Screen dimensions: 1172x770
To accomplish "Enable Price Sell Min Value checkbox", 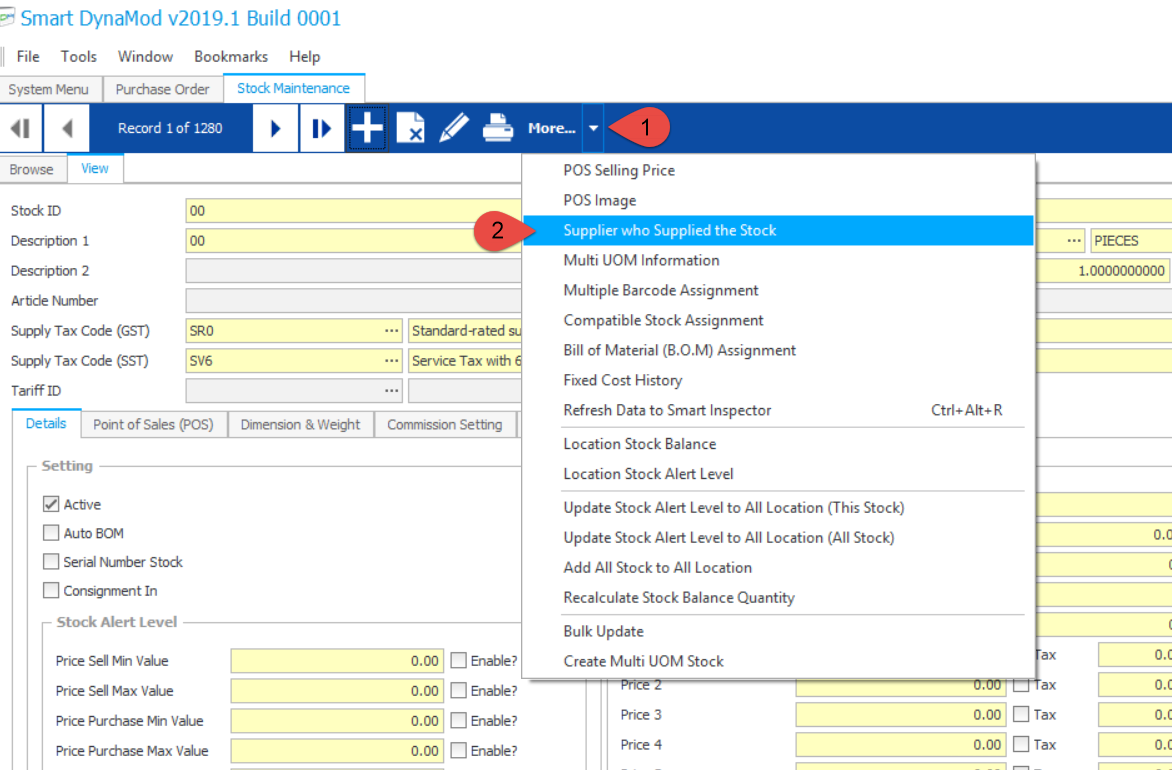I will click(459, 661).
